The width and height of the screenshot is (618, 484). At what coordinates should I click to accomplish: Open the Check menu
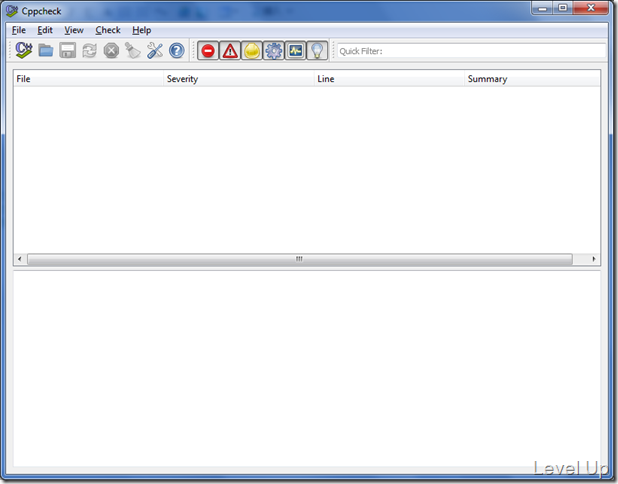pyautogui.click(x=108, y=30)
